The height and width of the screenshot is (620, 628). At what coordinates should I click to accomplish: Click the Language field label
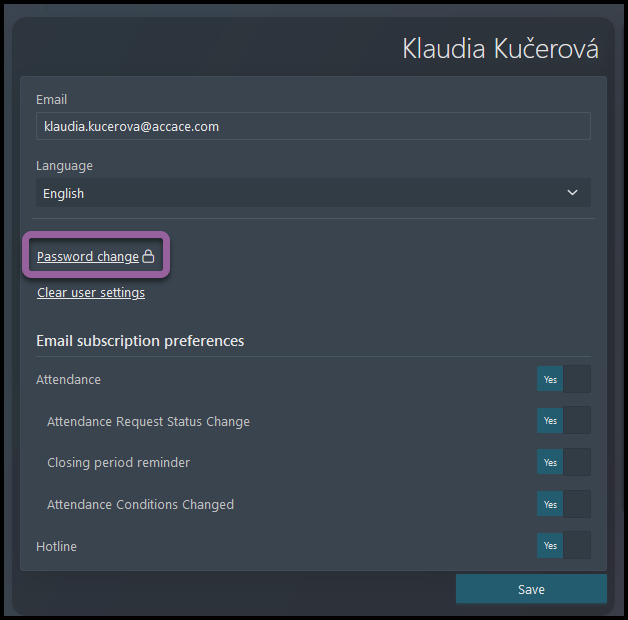[64, 165]
